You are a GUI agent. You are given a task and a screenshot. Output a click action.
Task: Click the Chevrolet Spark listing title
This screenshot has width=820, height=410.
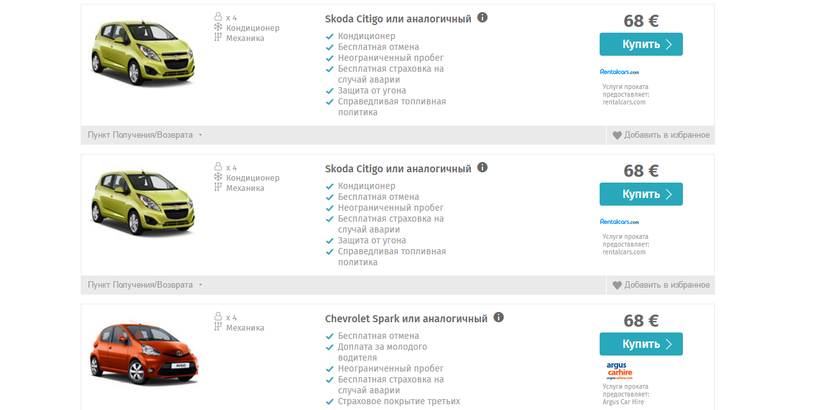point(406,318)
